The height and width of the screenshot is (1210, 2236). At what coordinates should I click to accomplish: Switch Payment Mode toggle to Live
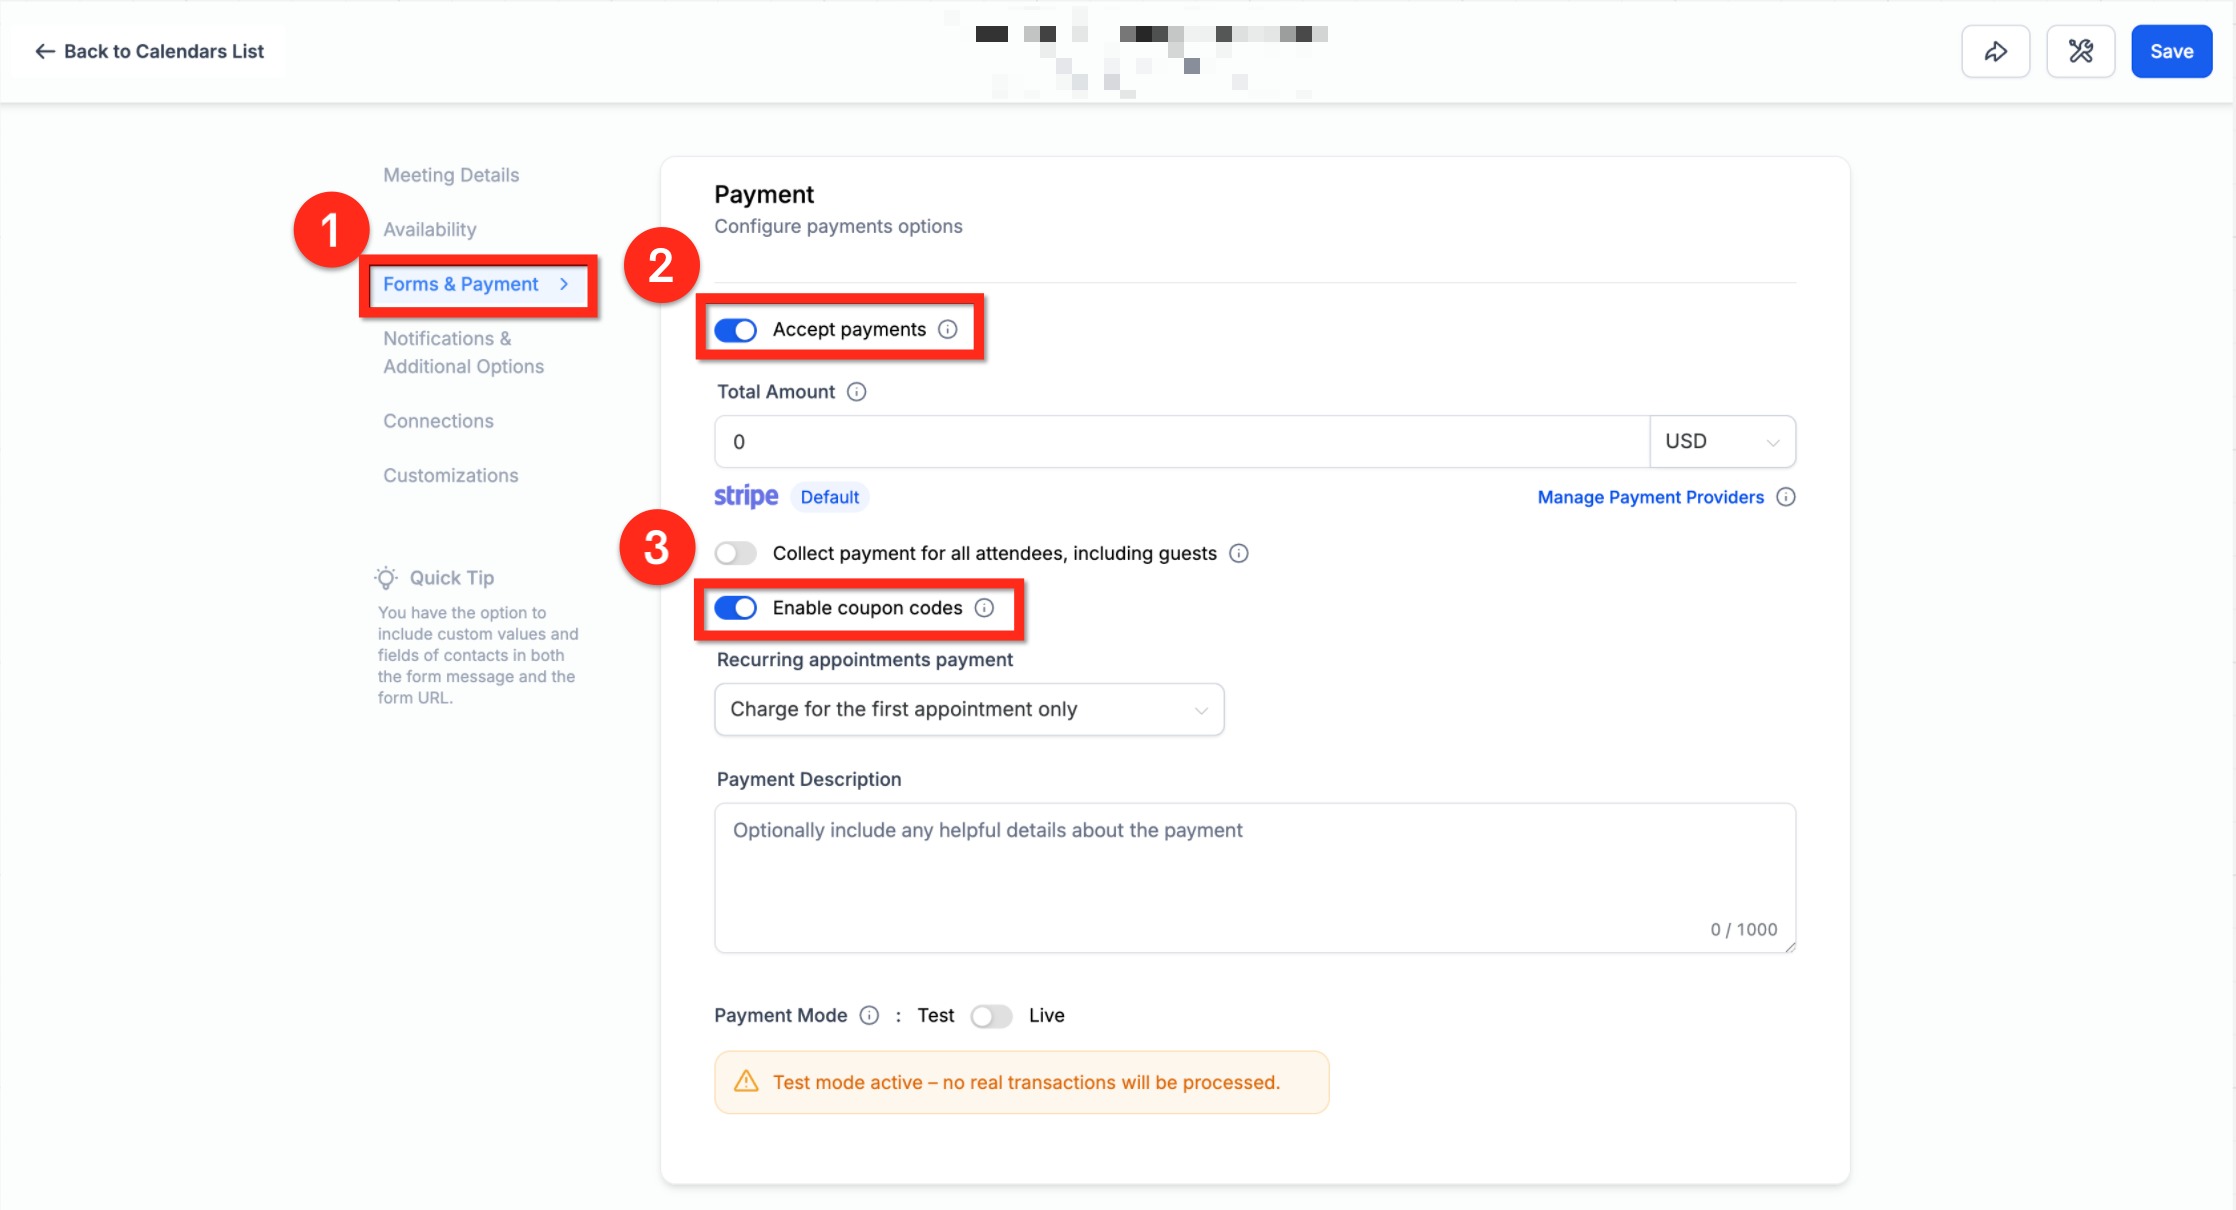coord(991,1016)
